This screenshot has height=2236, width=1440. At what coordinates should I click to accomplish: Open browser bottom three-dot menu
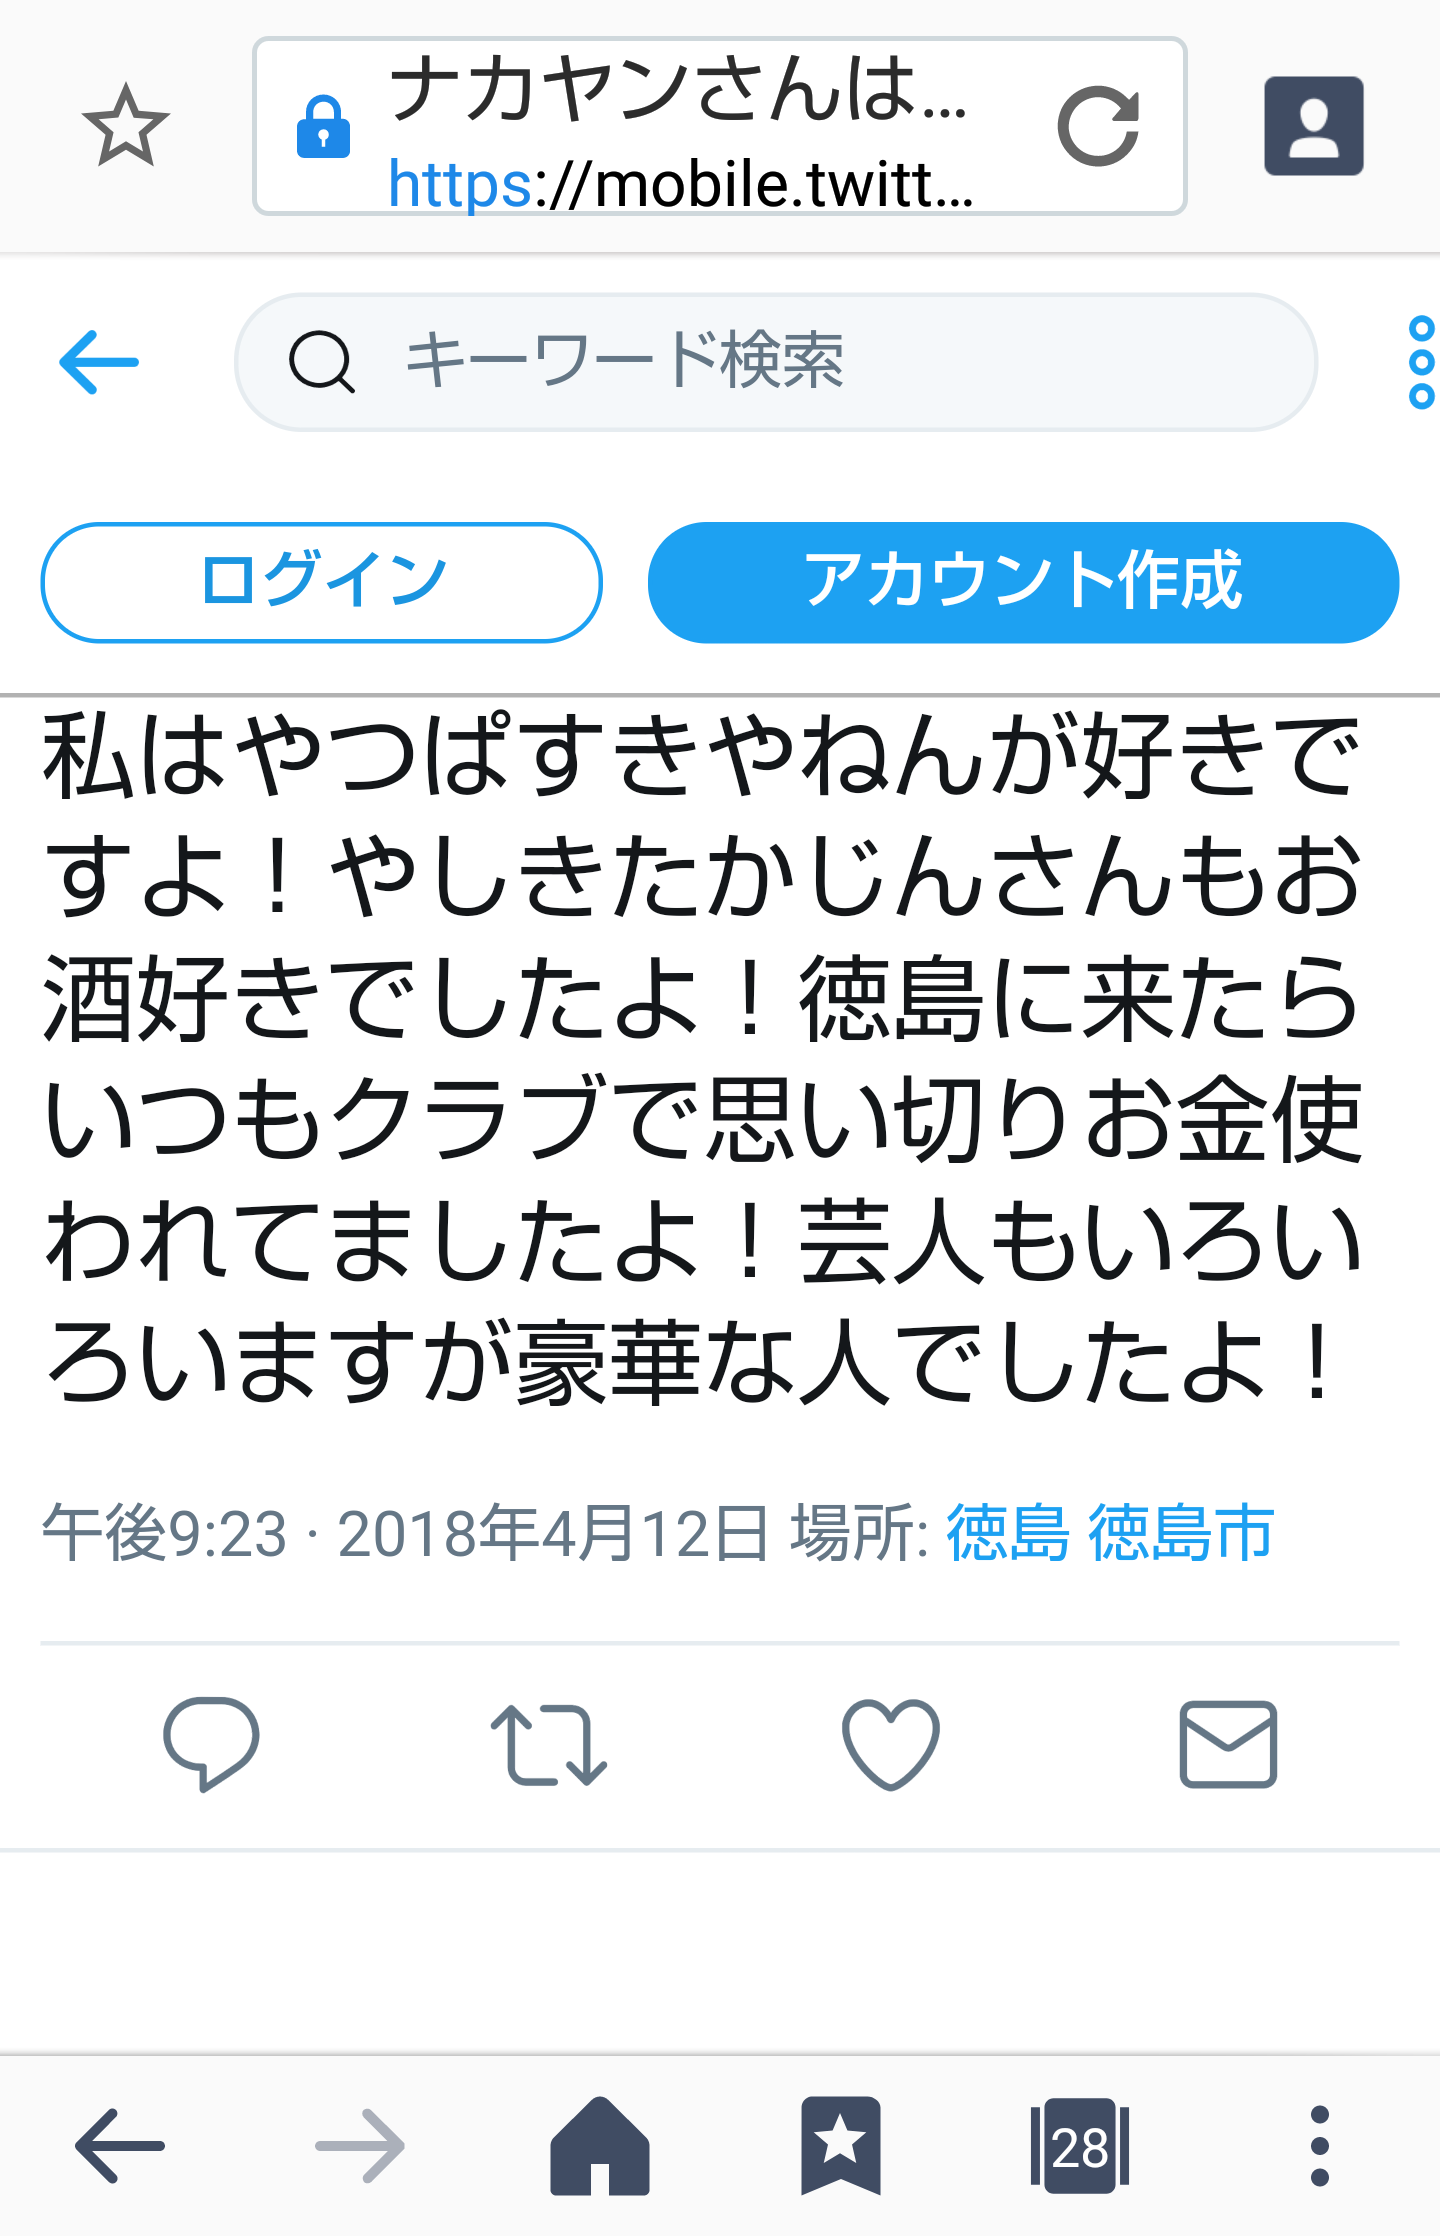tap(1320, 2146)
